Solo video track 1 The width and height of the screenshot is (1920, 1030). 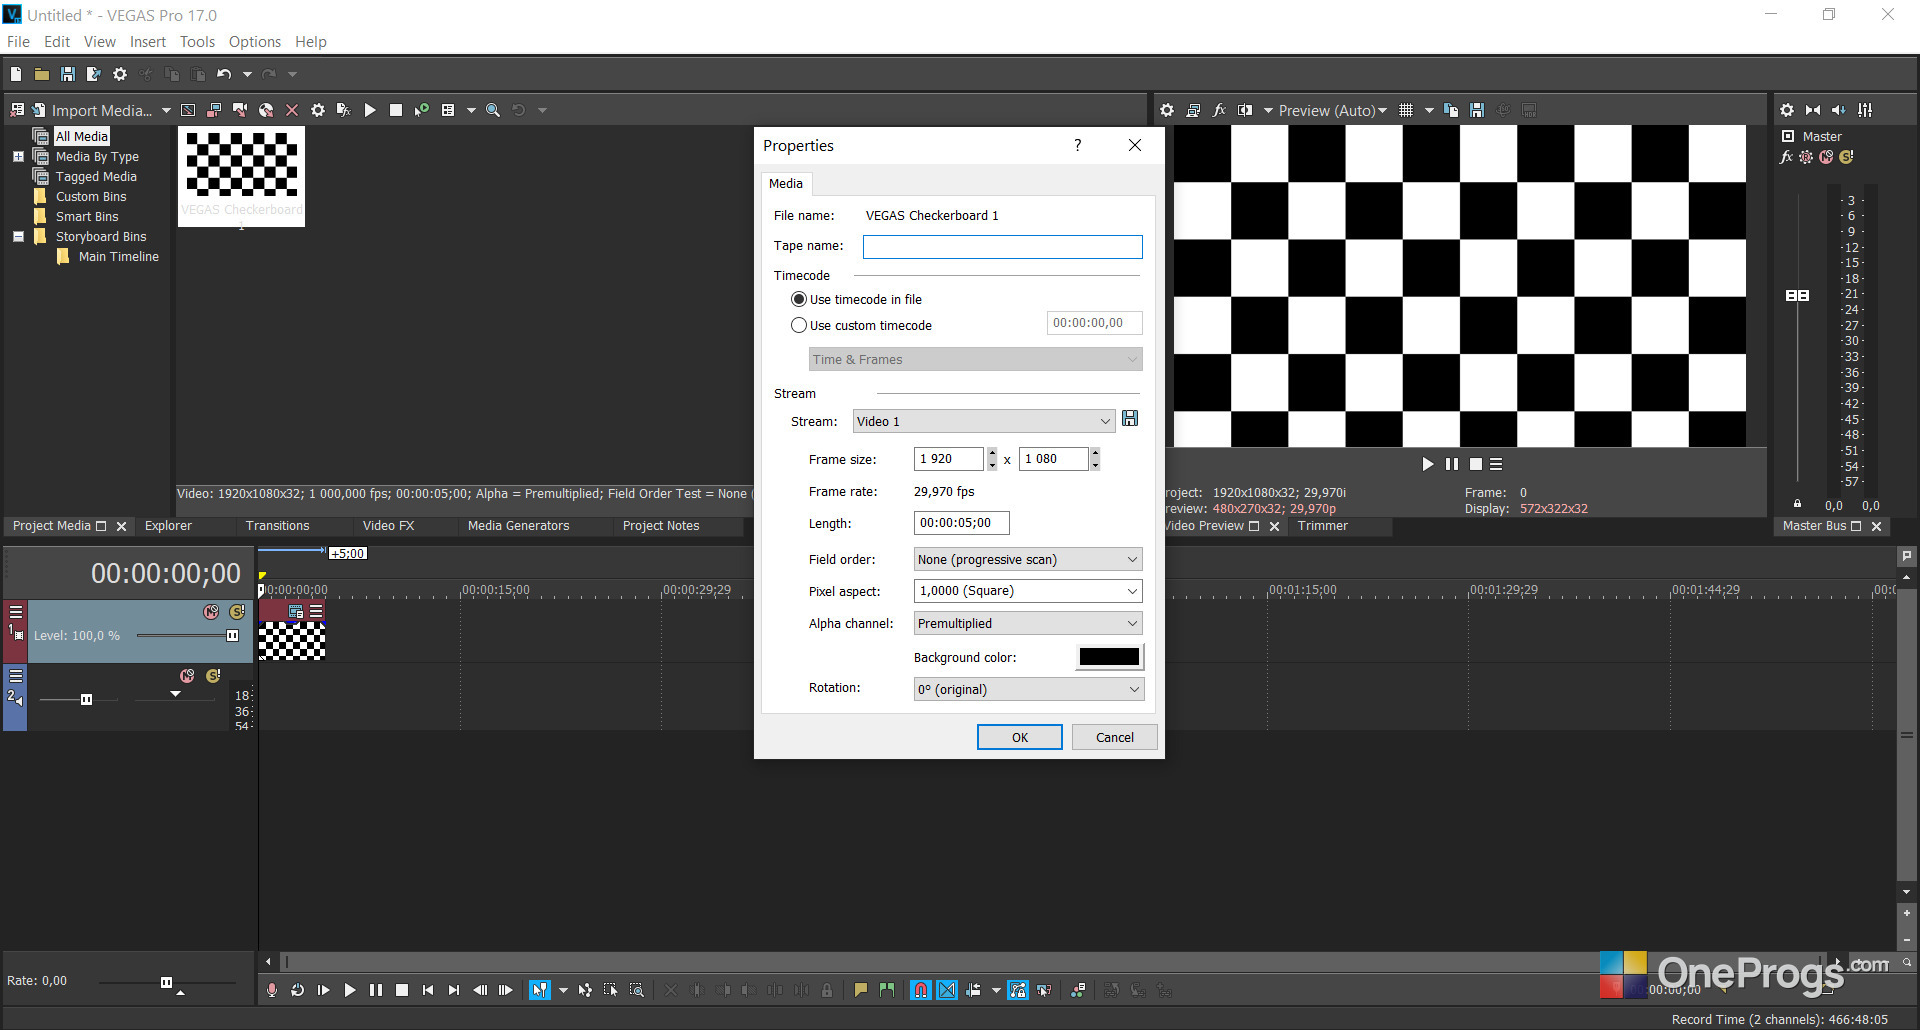tap(237, 611)
